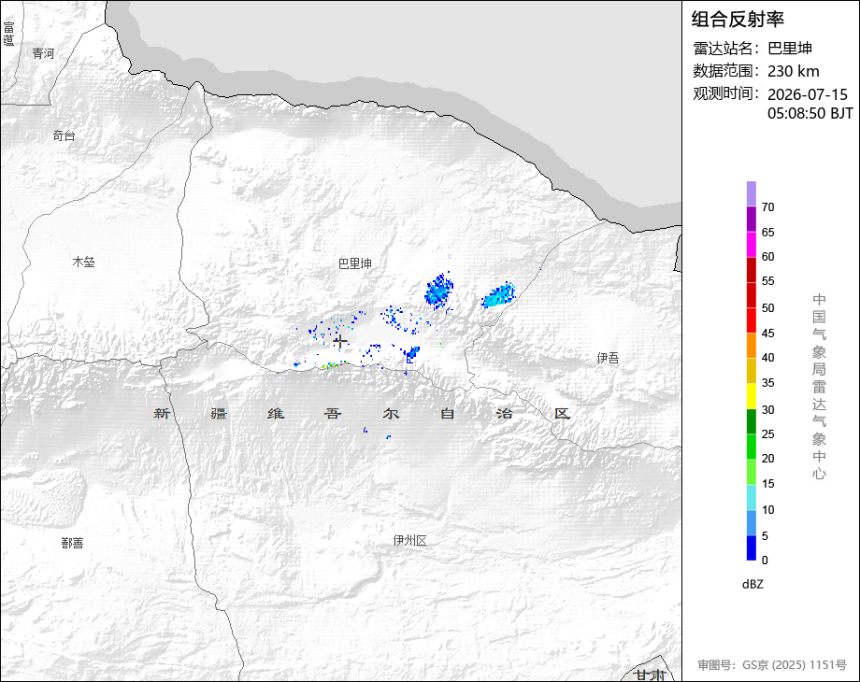Click the radar station crosshair marker
Image resolution: width=860 pixels, height=682 pixels.
tap(340, 341)
